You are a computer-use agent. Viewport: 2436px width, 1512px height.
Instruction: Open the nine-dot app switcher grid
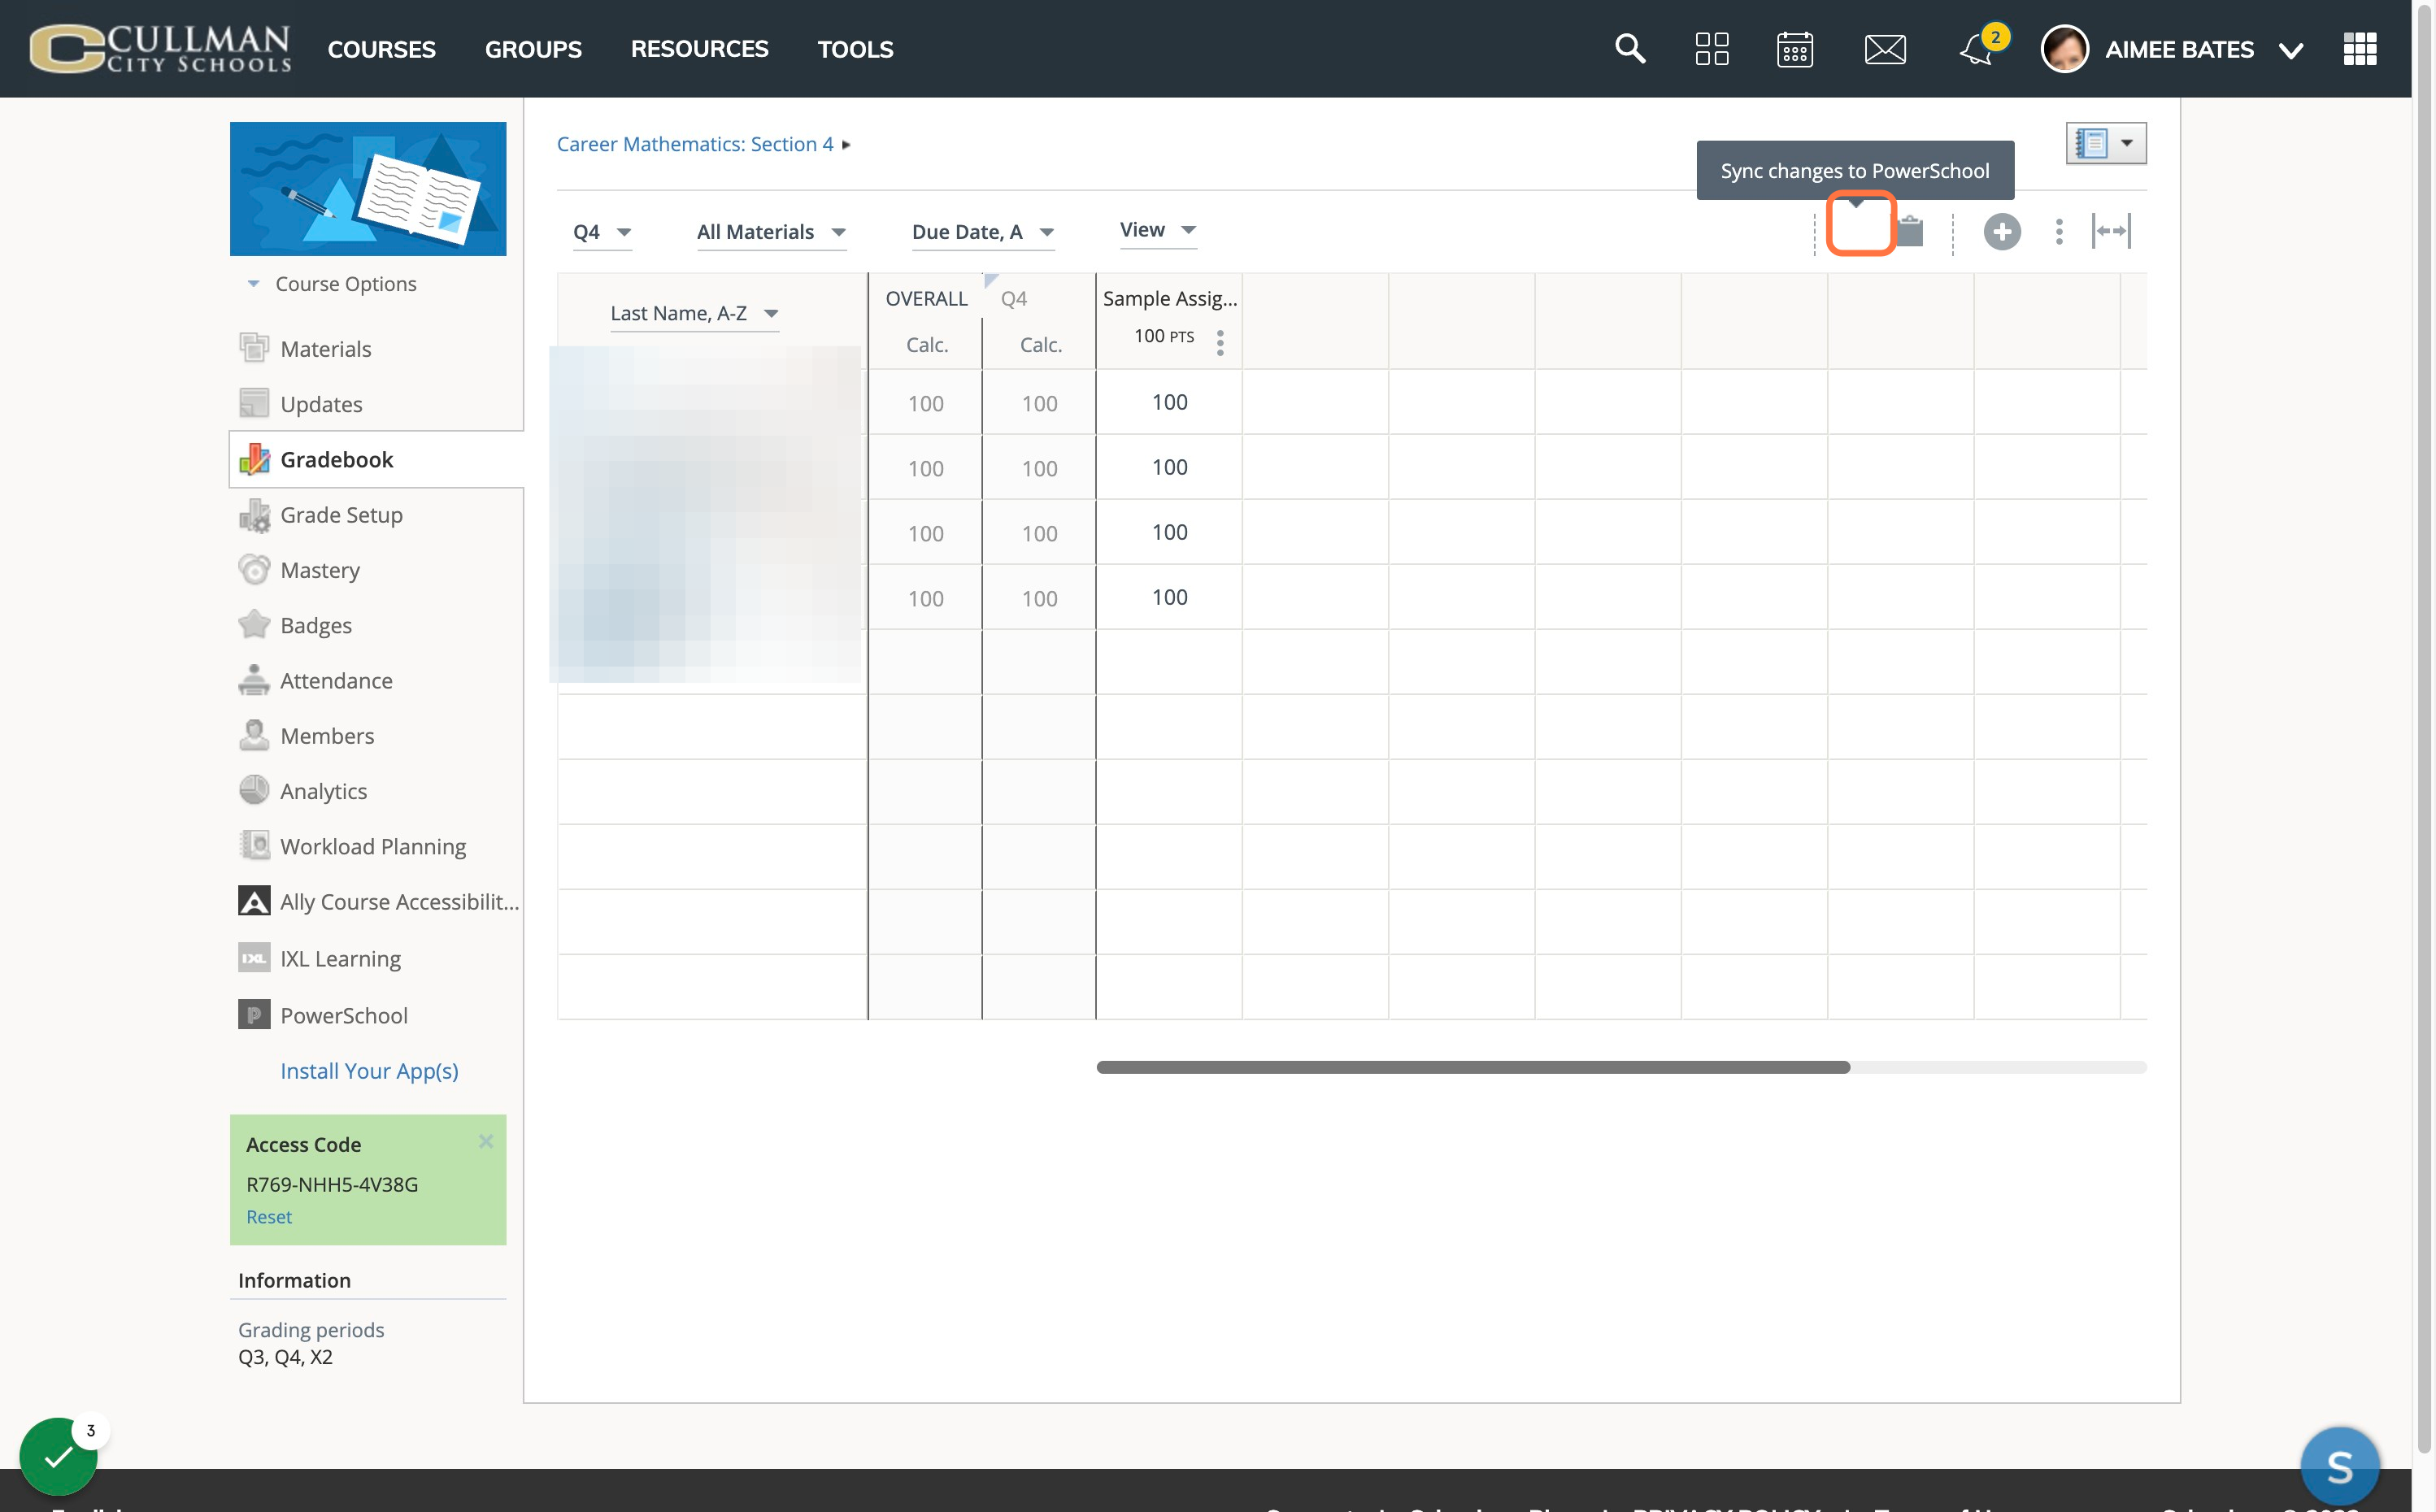click(2360, 48)
